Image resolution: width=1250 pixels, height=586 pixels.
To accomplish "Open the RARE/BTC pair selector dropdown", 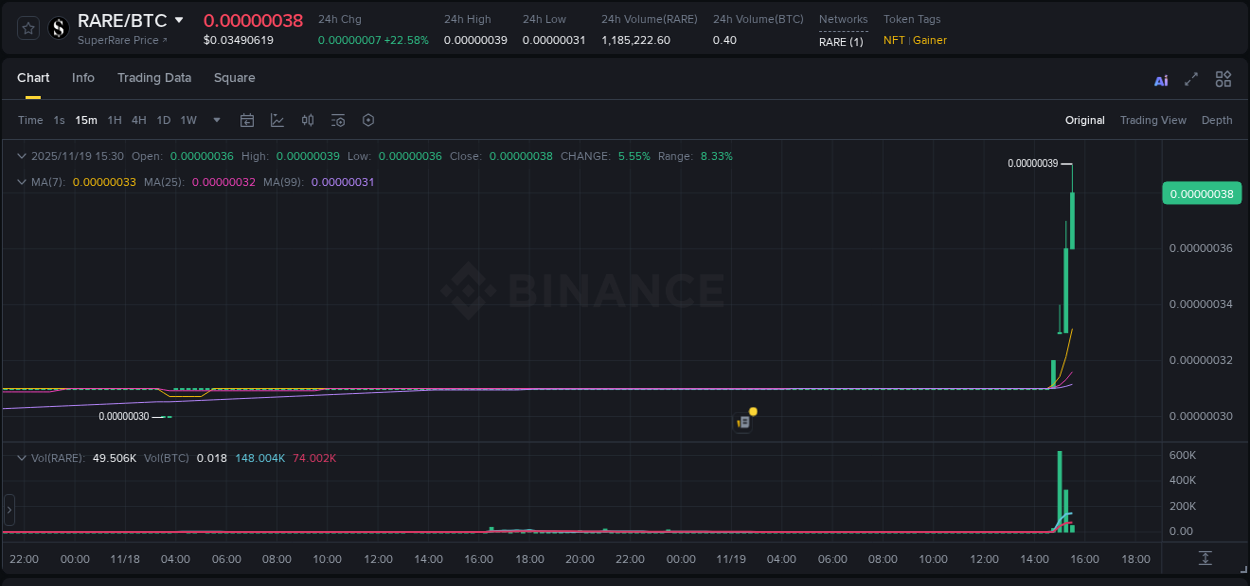I will coord(178,19).
